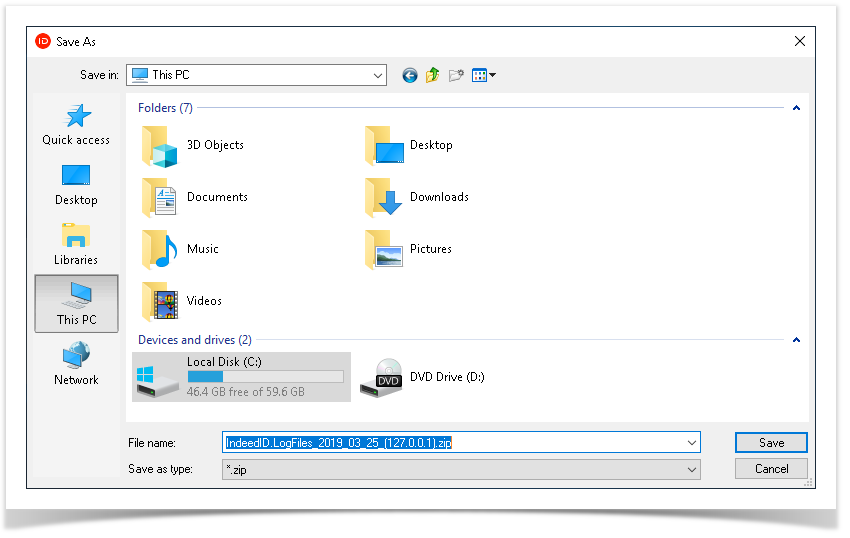Click the Back navigation arrow icon

point(410,75)
